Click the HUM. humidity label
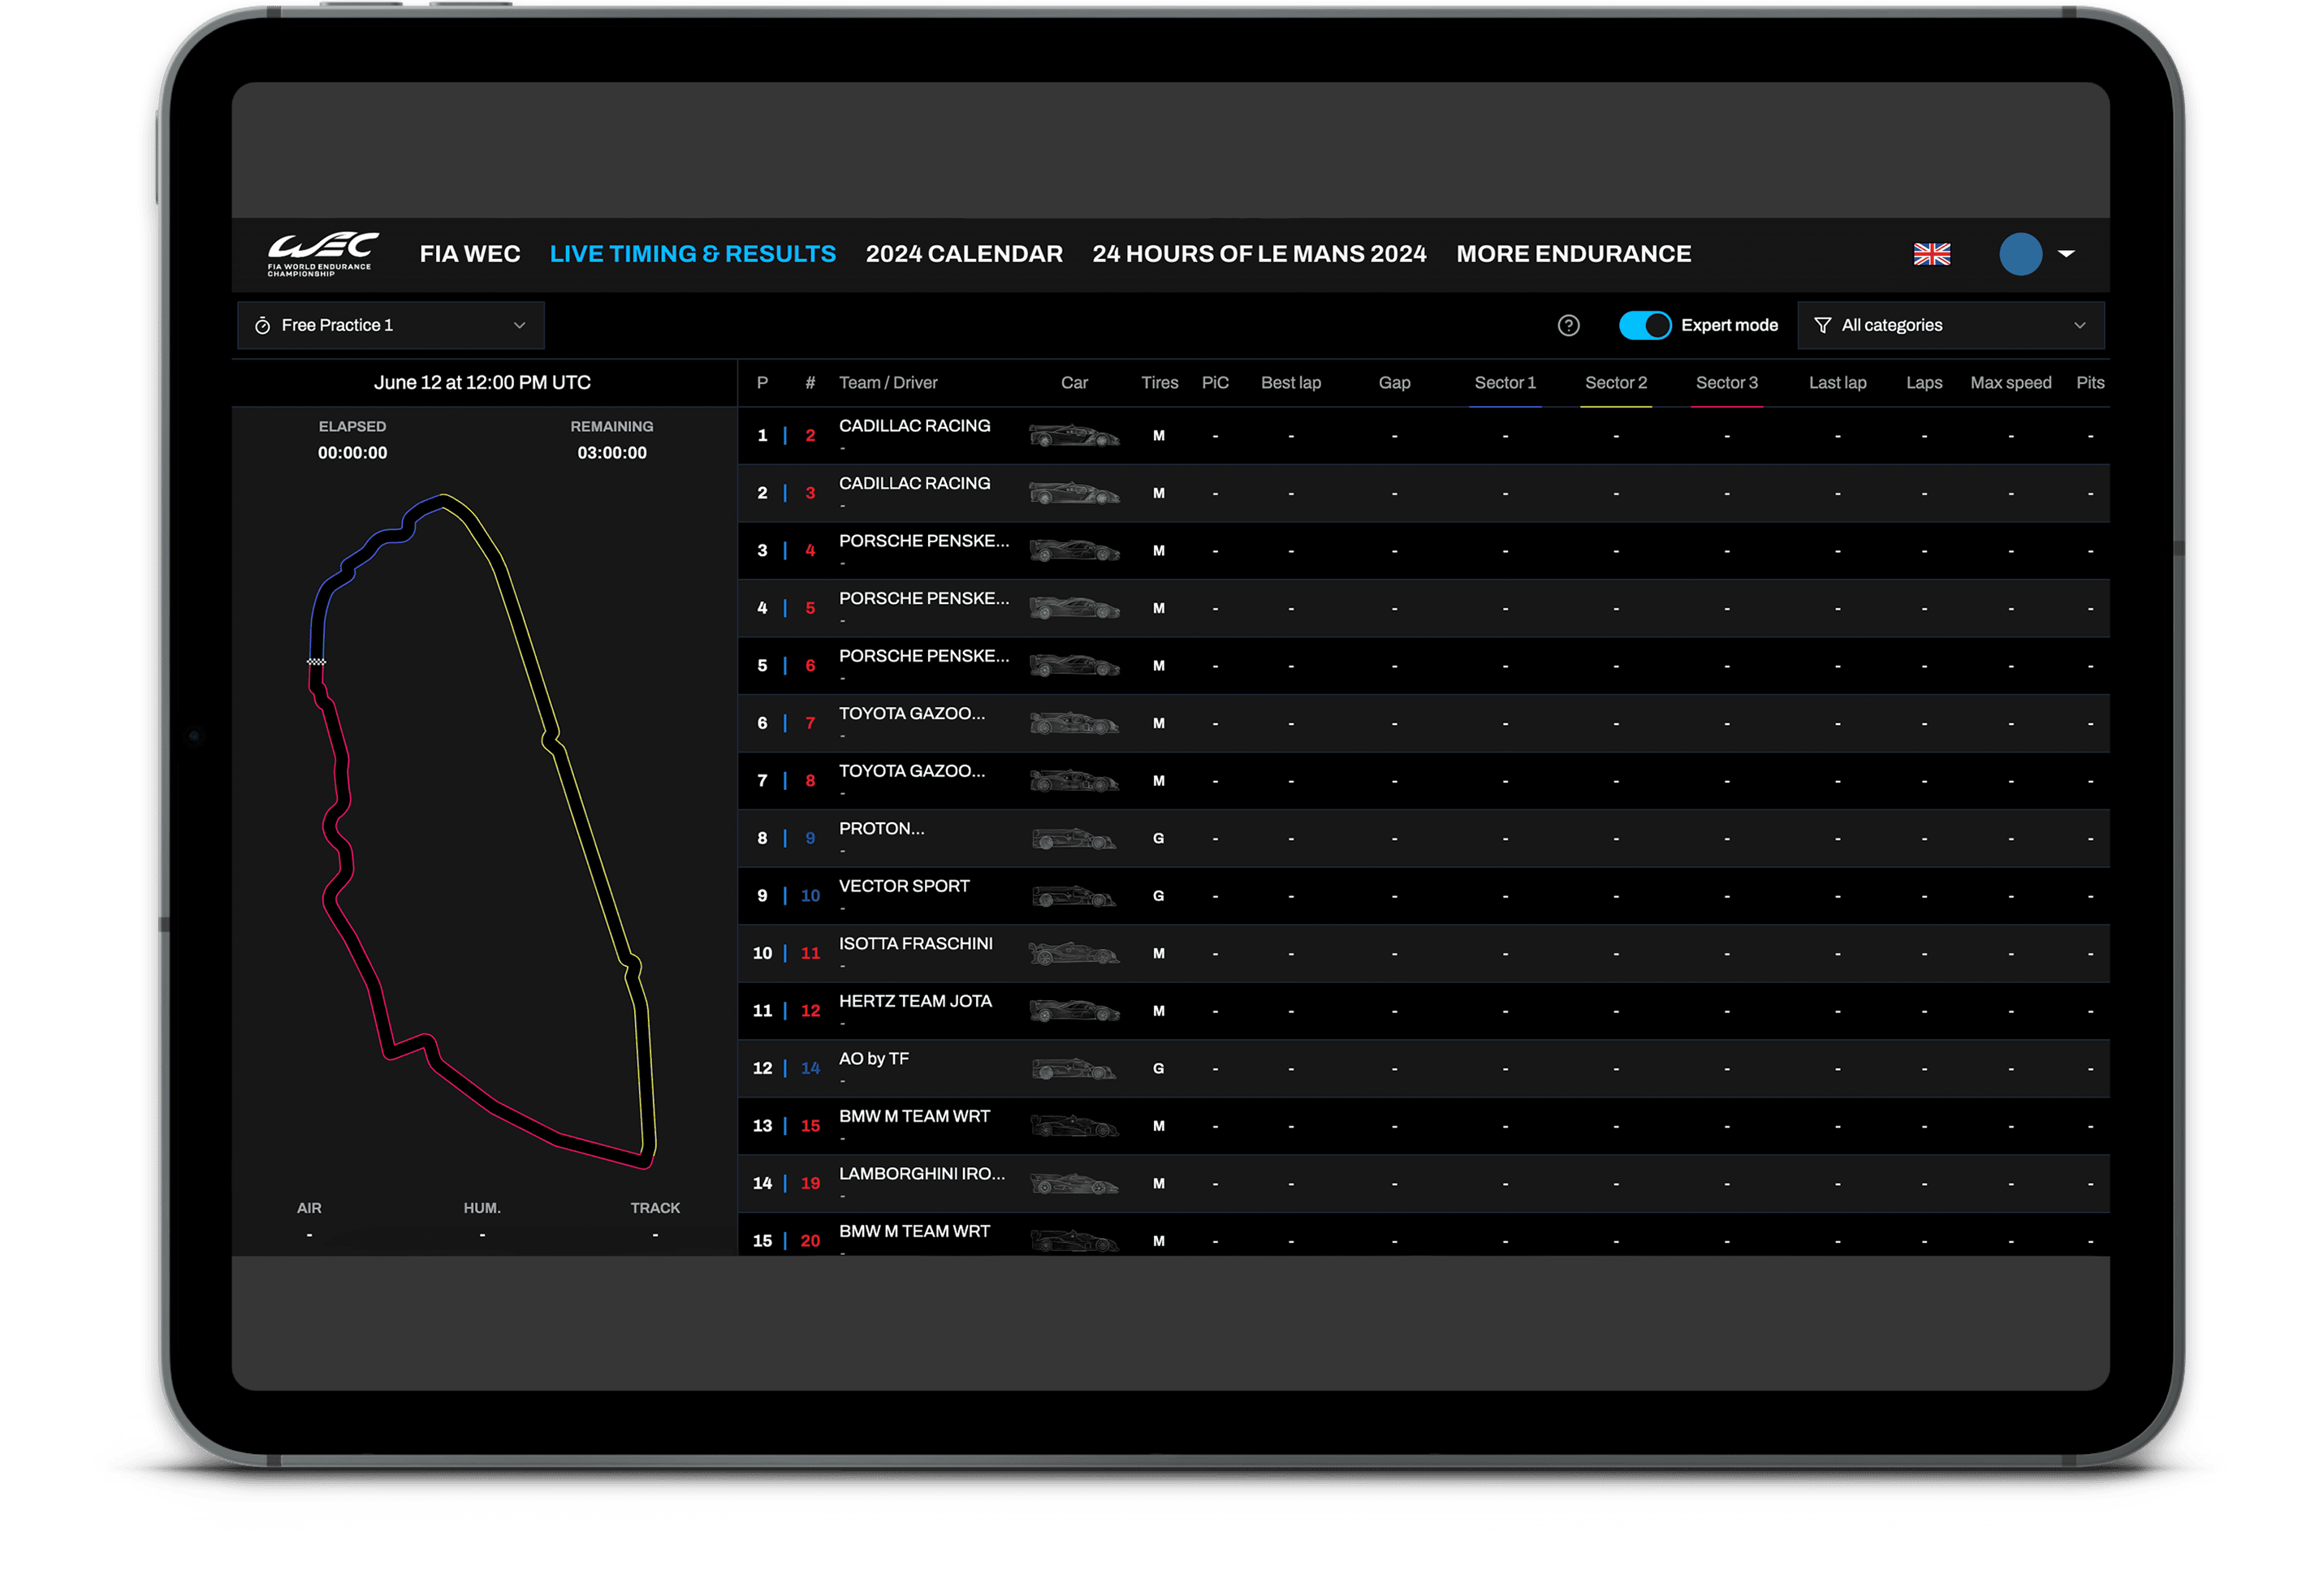The height and width of the screenshot is (1596, 2324). coord(482,1208)
